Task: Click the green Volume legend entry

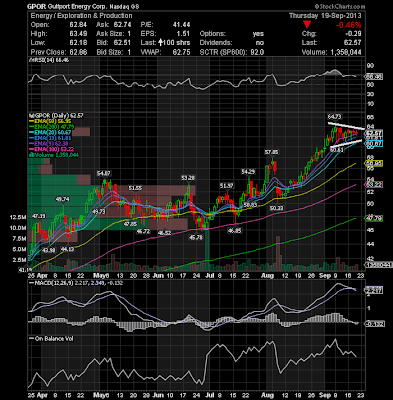Action: (54, 155)
